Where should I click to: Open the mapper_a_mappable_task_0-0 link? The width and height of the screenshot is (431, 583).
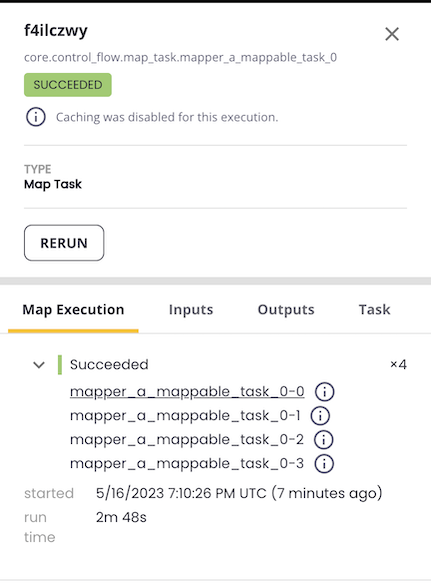187,392
